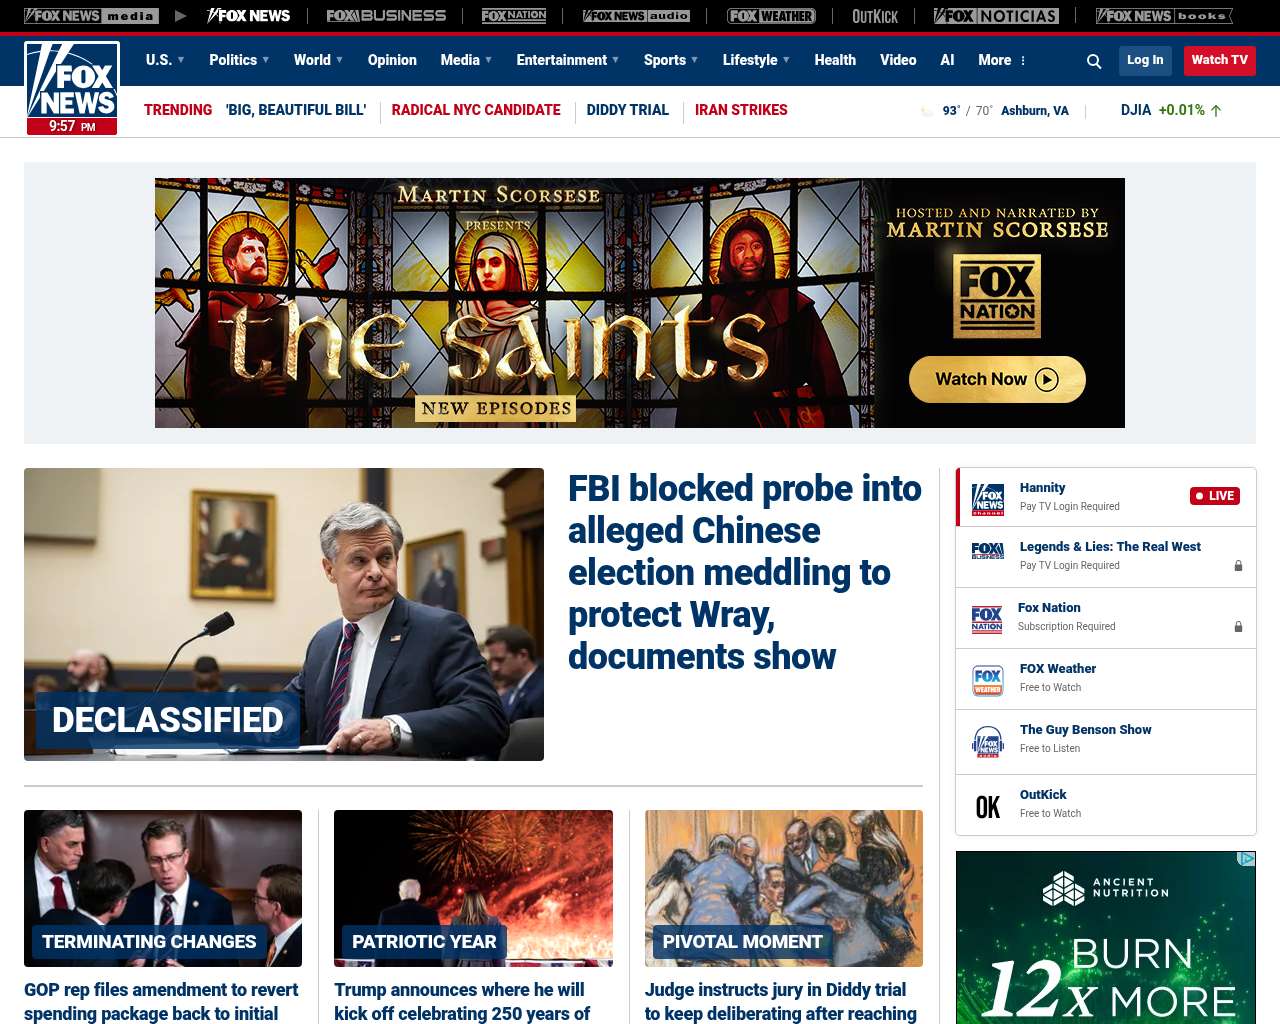Screen dimensions: 1280x1024
Task: Watch FOX Weather free stream
Action: click(1106, 679)
